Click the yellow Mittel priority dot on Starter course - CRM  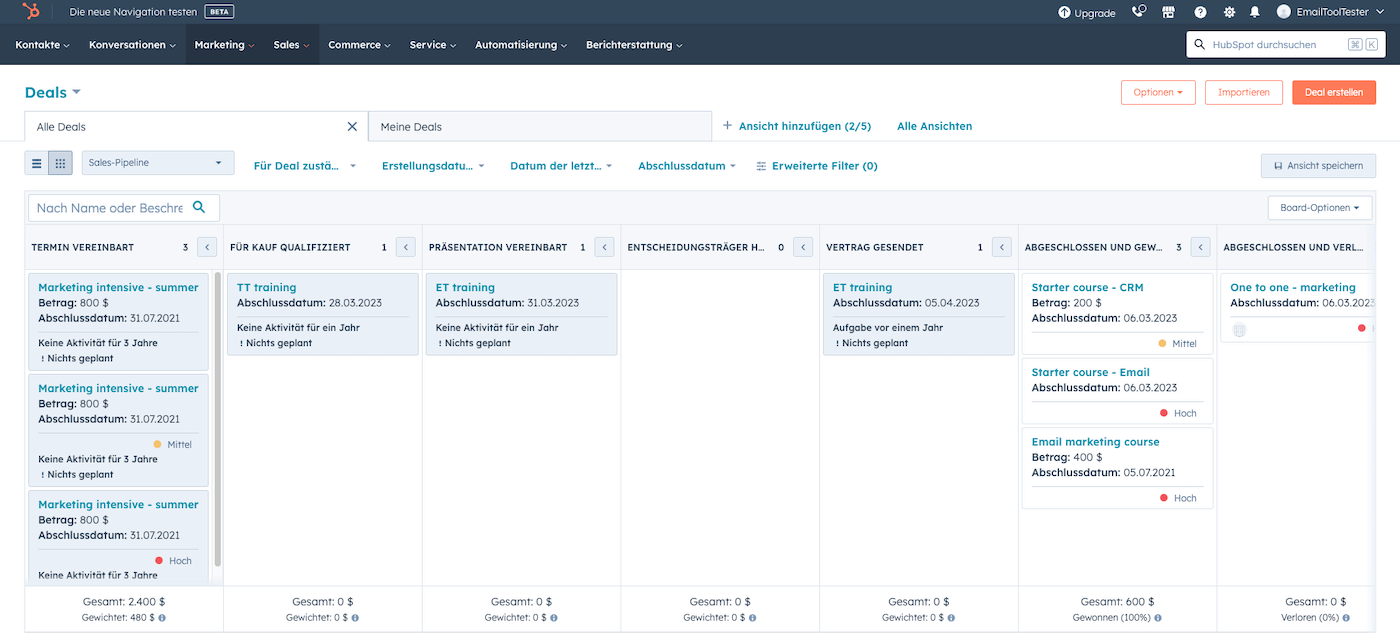1162,343
